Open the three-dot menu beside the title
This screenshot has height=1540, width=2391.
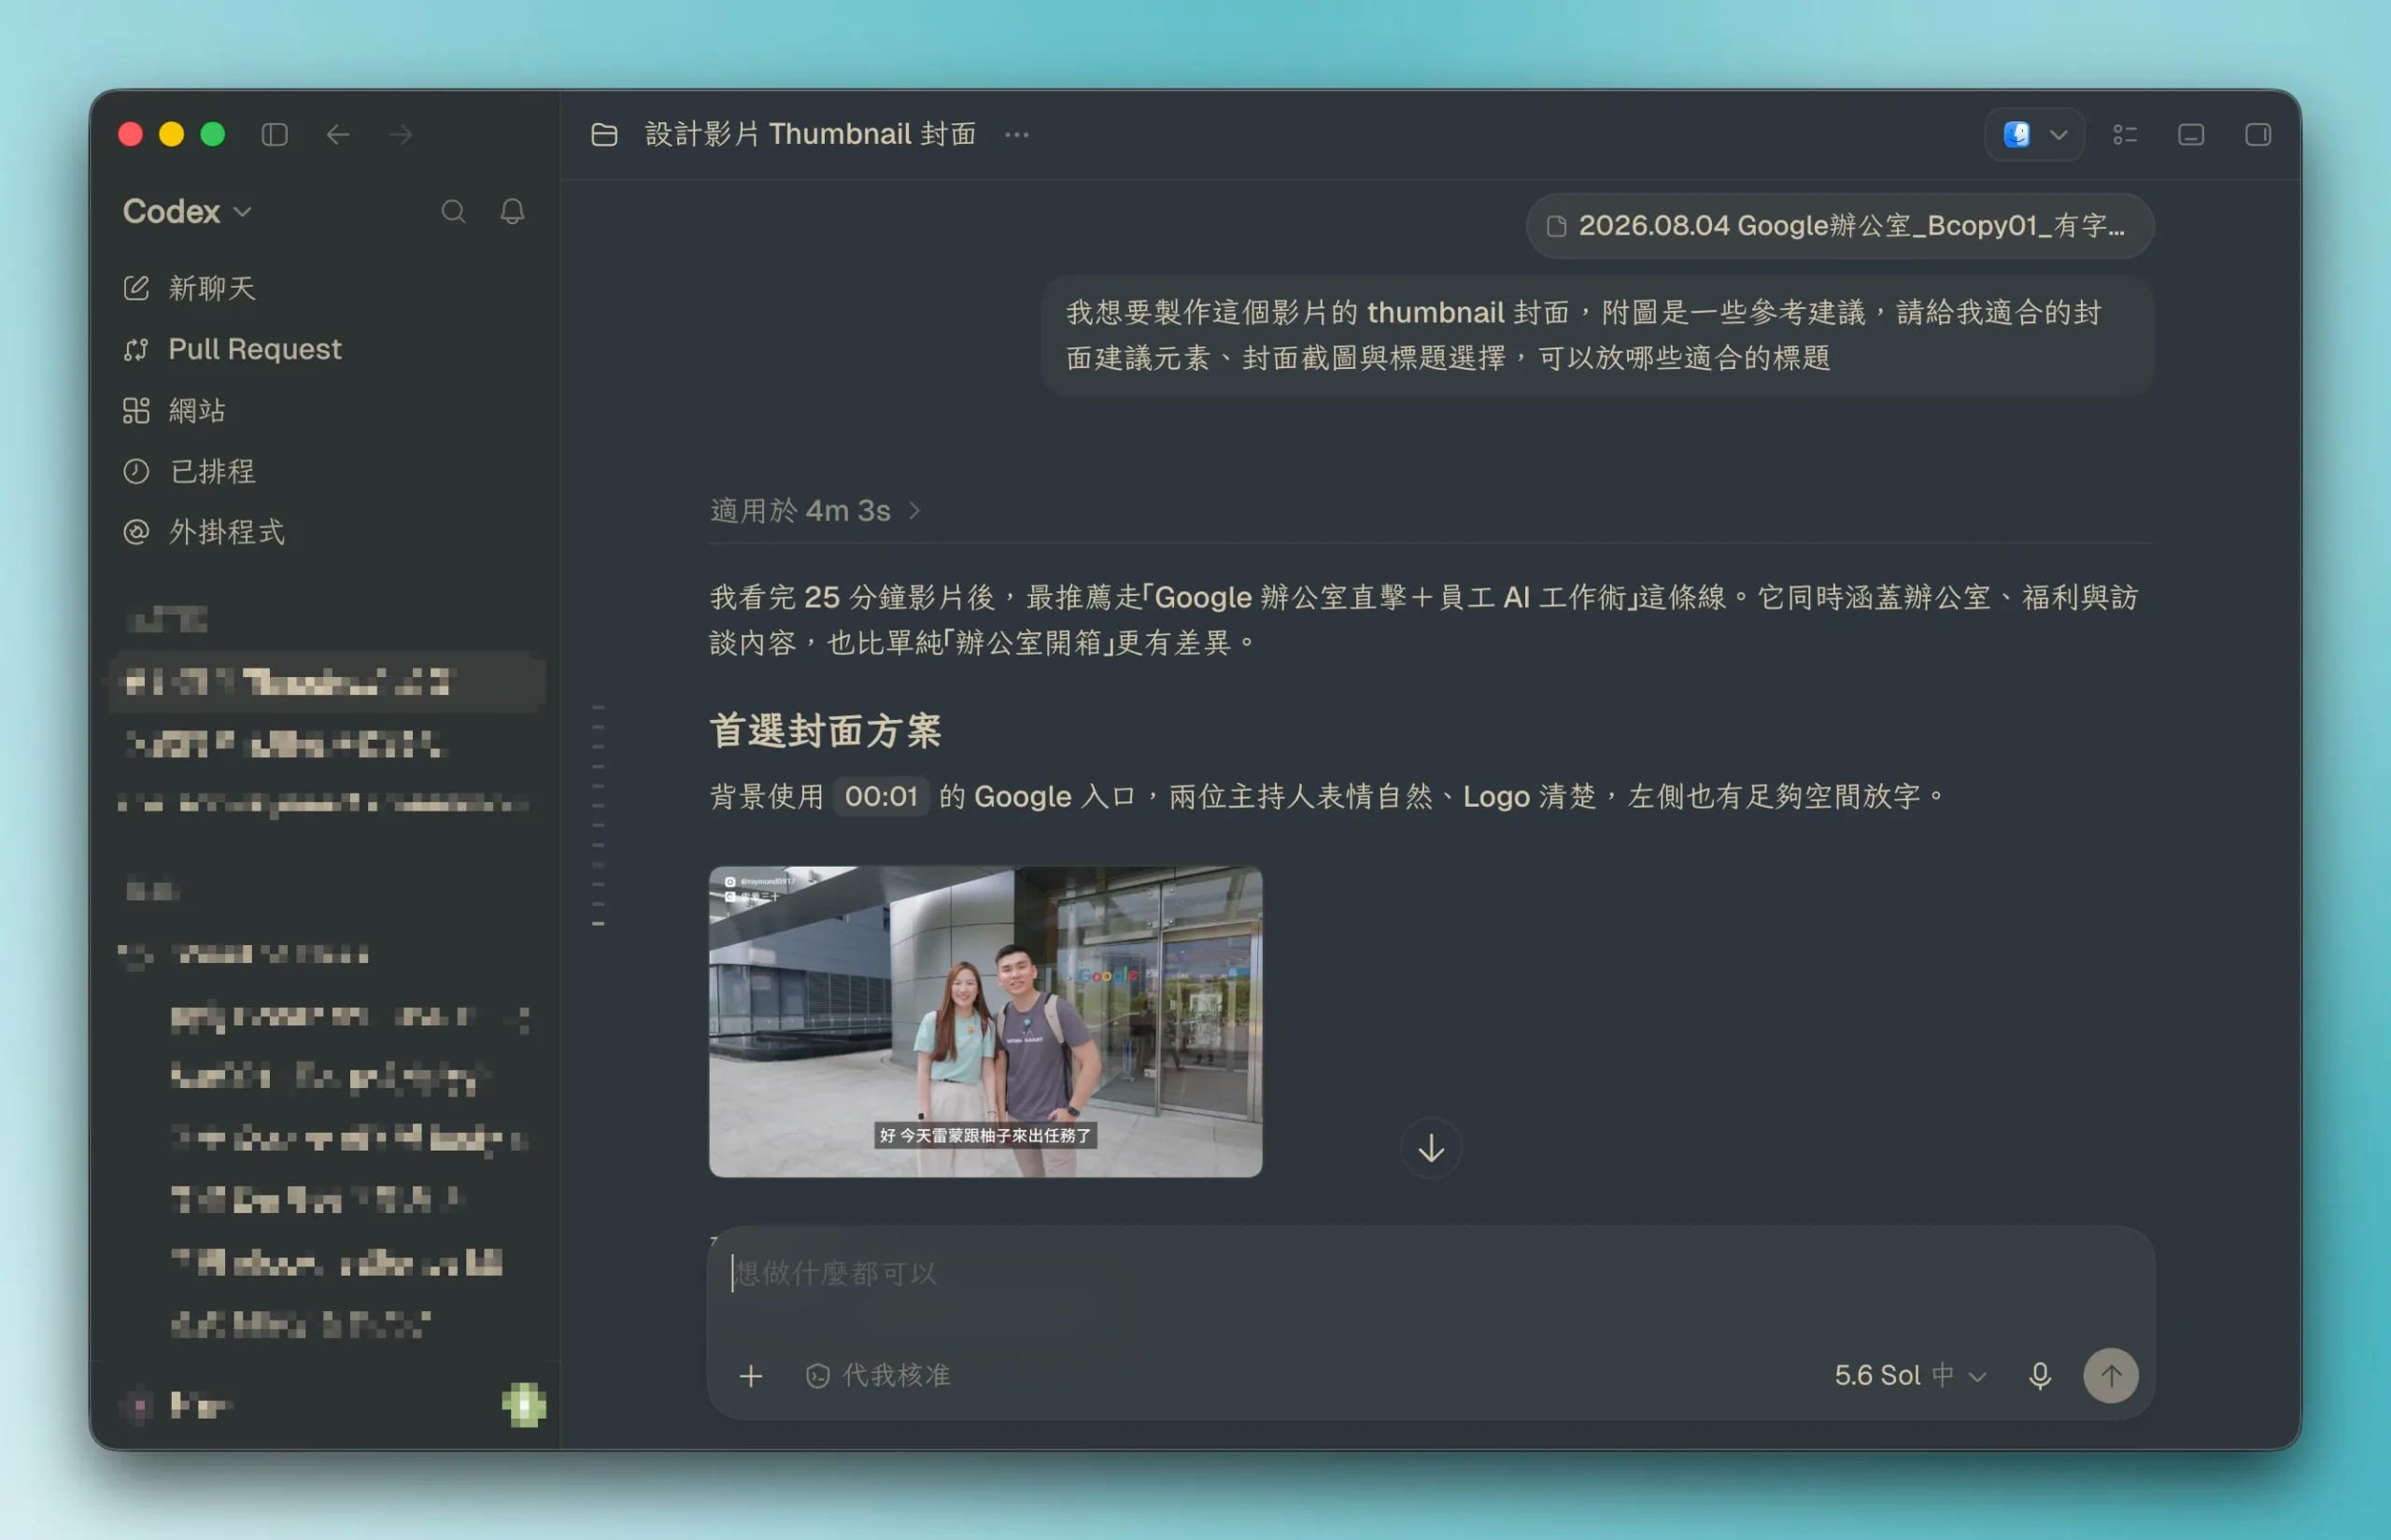[1016, 134]
